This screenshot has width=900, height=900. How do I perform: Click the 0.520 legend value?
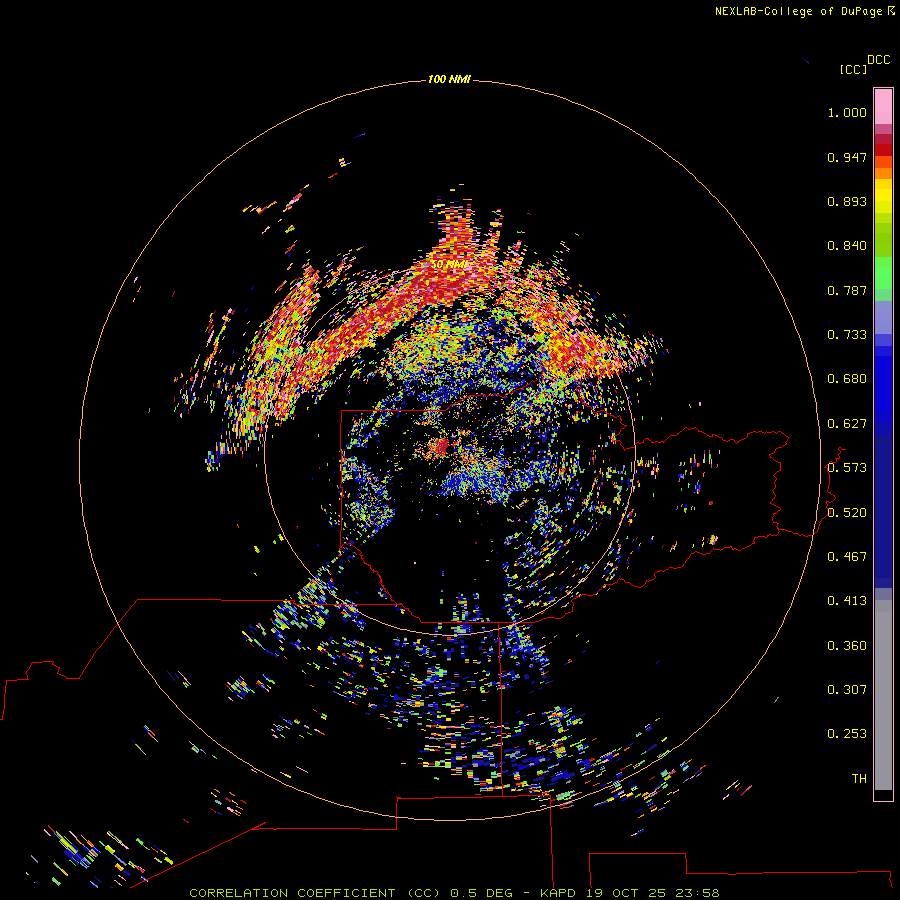pyautogui.click(x=847, y=513)
